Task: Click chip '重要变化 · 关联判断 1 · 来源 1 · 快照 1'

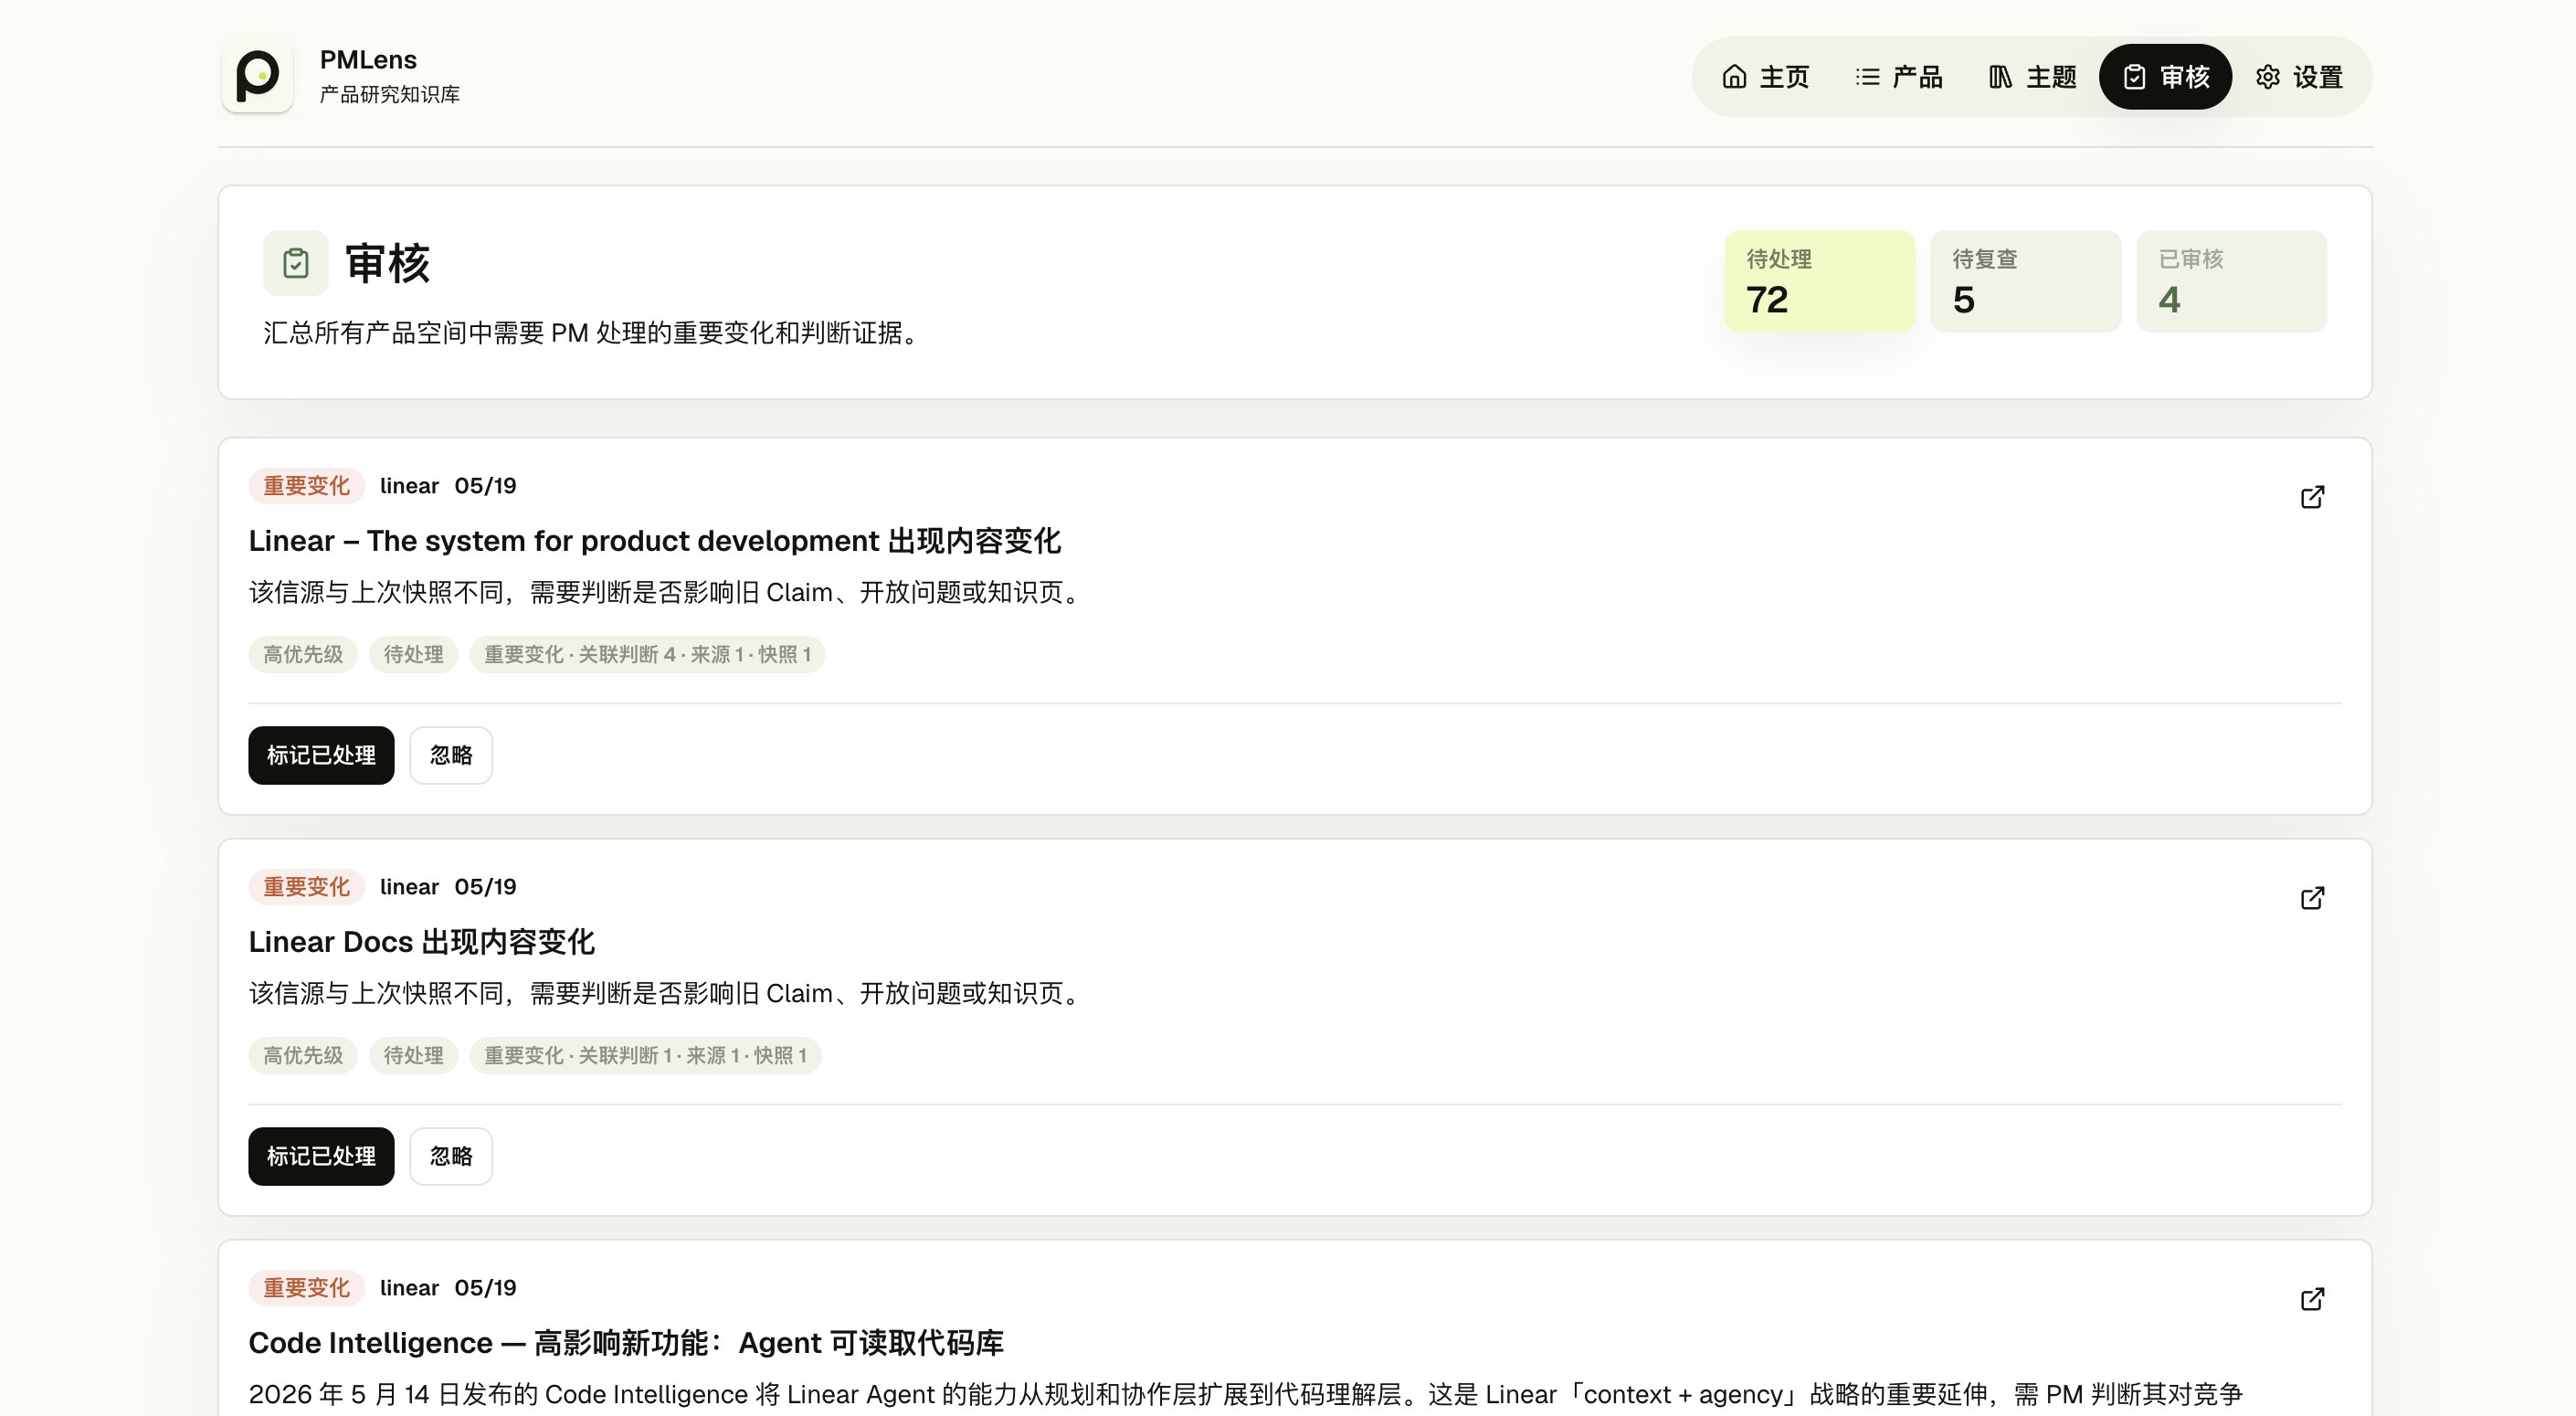Action: point(645,1056)
